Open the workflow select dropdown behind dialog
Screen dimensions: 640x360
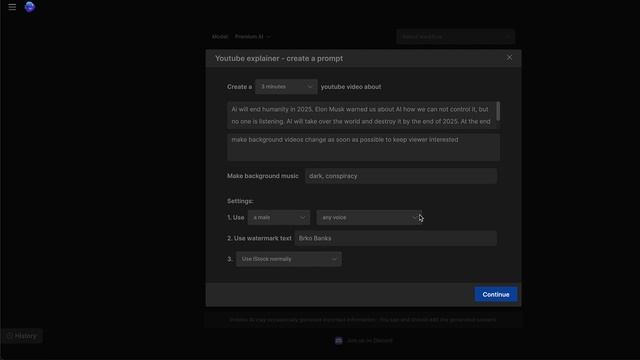point(456,37)
